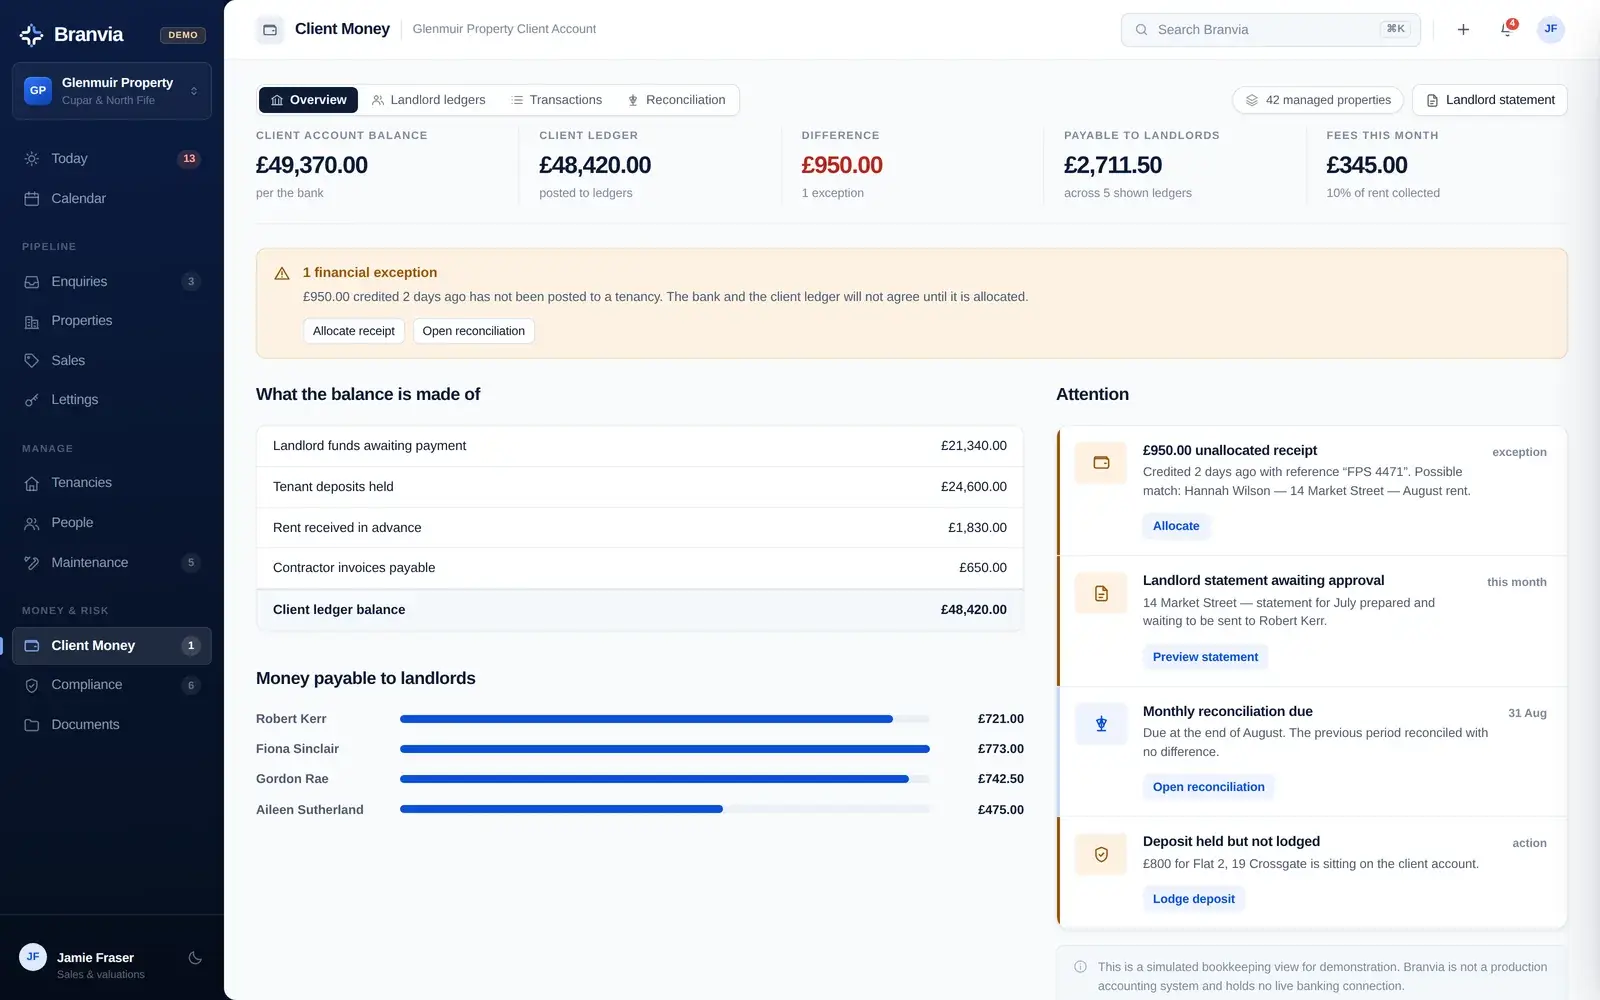
Task: Click the DEMO badge
Action: coord(183,35)
